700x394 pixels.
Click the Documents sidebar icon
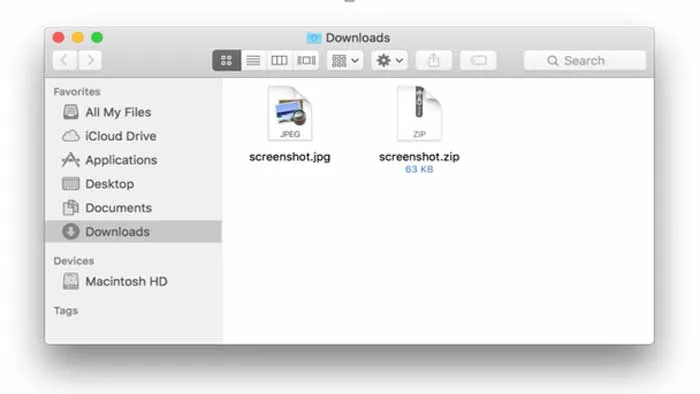point(71,207)
